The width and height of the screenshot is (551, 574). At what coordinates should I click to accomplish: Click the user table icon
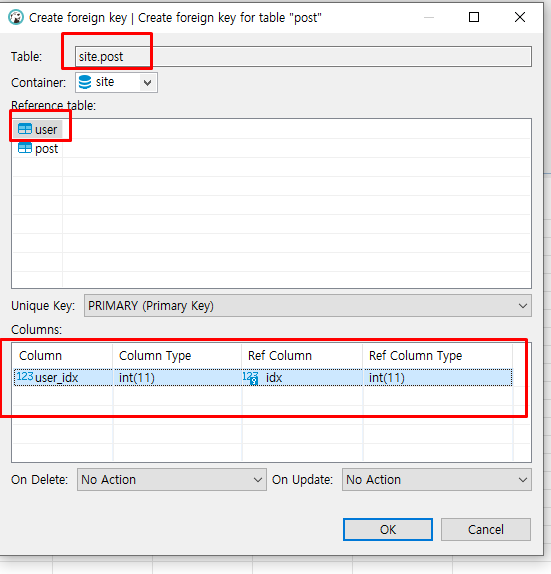(x=25, y=129)
